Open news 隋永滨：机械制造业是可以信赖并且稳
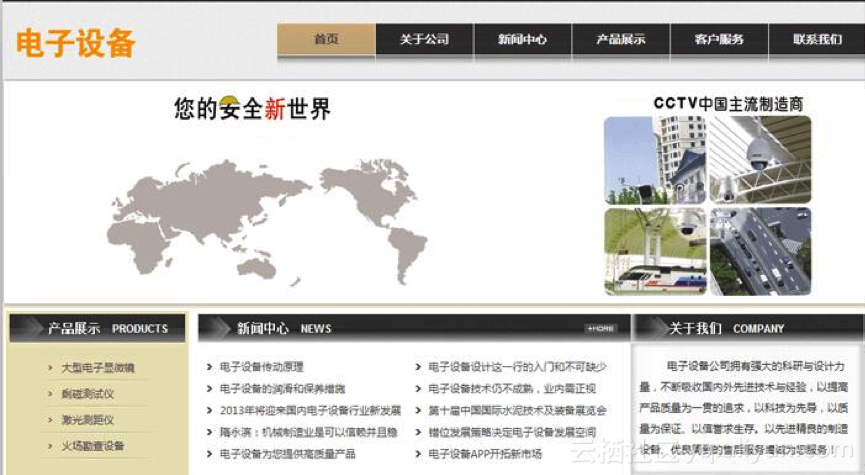865x475 pixels. pos(308,432)
